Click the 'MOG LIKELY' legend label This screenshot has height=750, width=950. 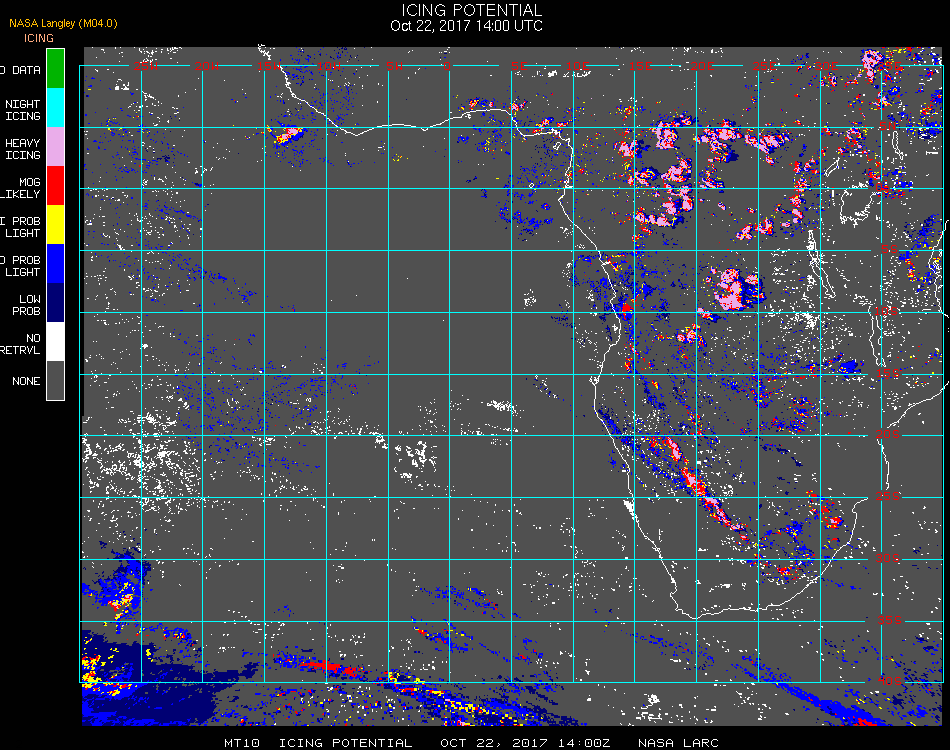click(x=21, y=188)
